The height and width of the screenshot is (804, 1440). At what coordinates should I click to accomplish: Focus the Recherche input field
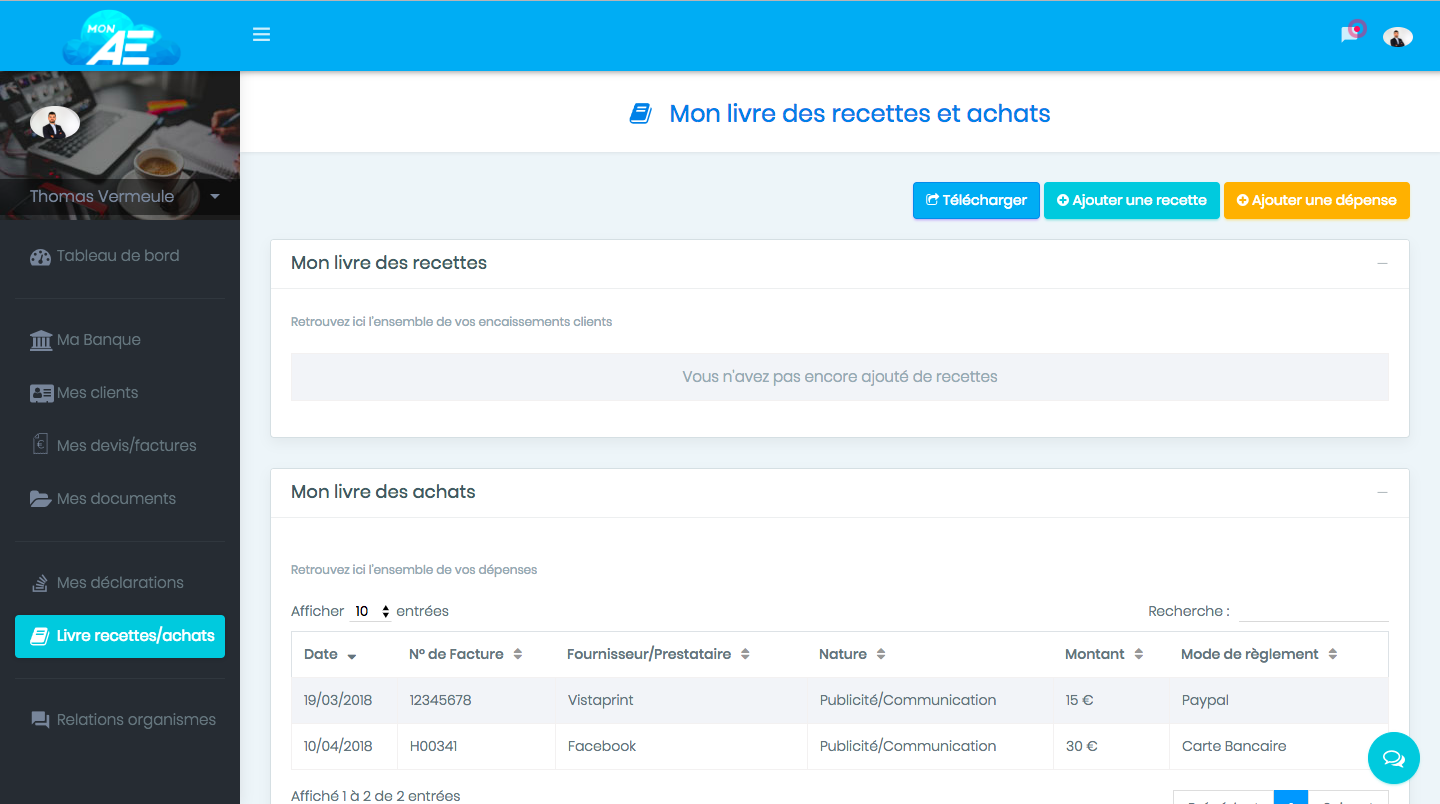pos(1313,611)
